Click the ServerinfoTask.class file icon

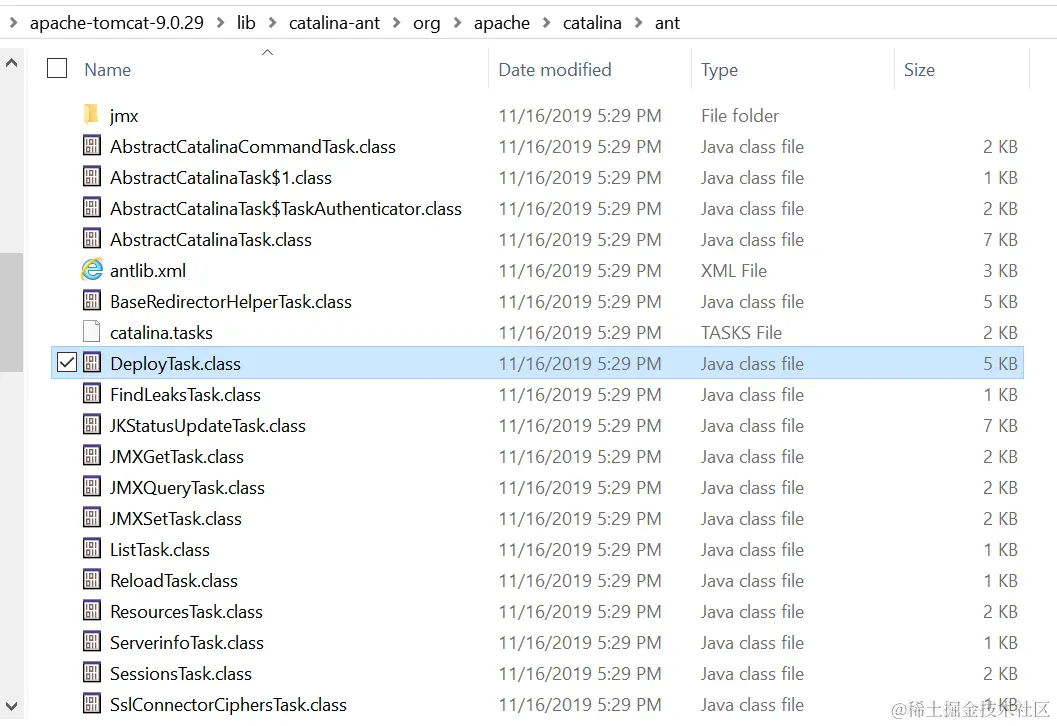pyautogui.click(x=92, y=642)
